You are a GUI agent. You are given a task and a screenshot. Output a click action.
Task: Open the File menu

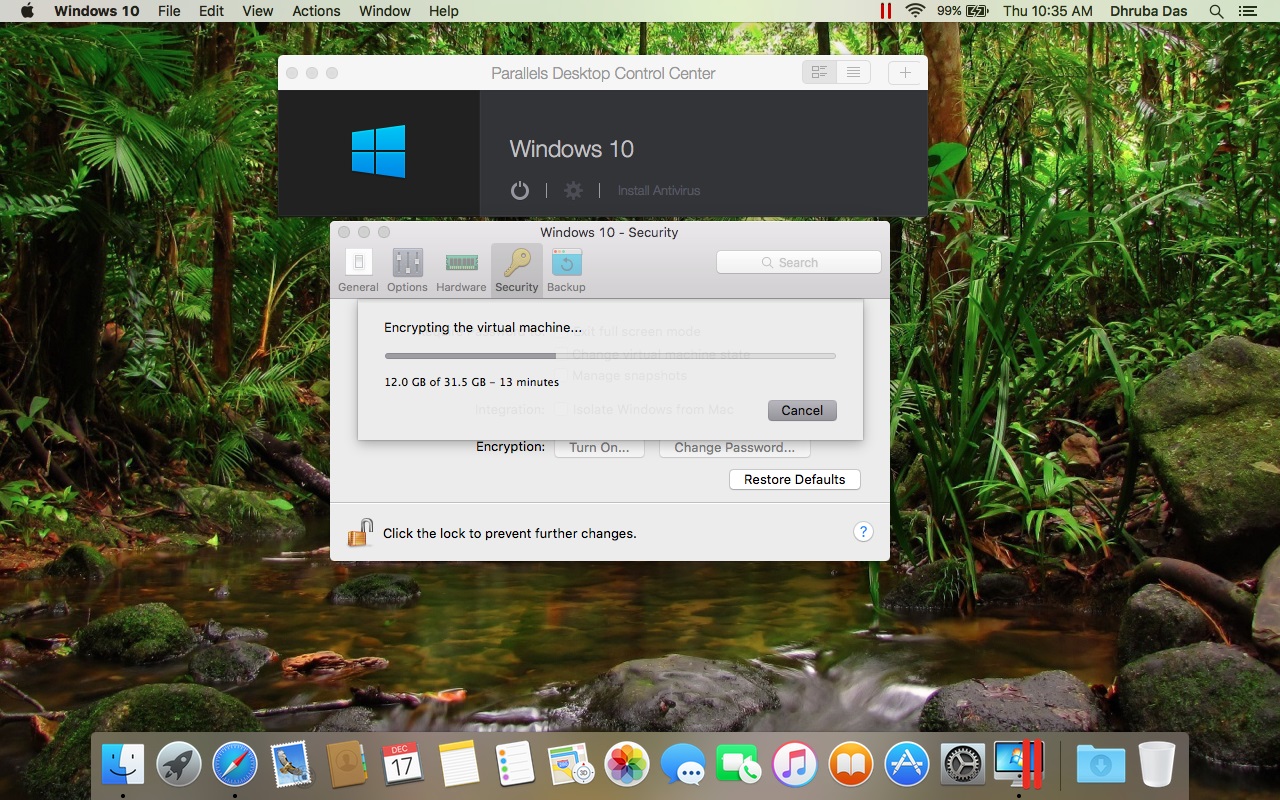click(169, 11)
